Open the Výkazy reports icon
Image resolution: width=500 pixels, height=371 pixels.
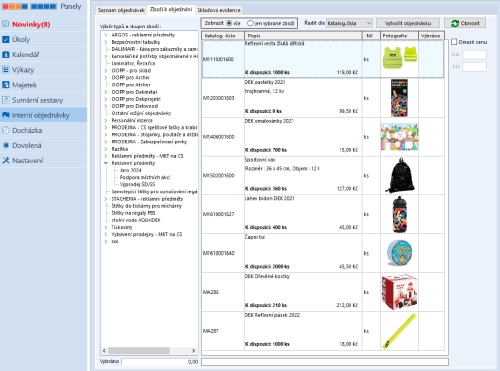(6, 70)
